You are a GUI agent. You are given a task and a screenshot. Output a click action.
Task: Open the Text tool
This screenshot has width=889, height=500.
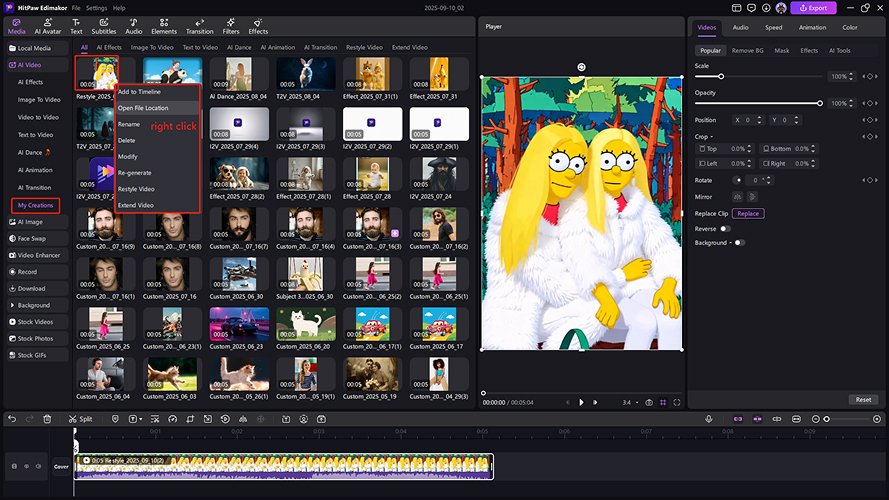coord(76,27)
